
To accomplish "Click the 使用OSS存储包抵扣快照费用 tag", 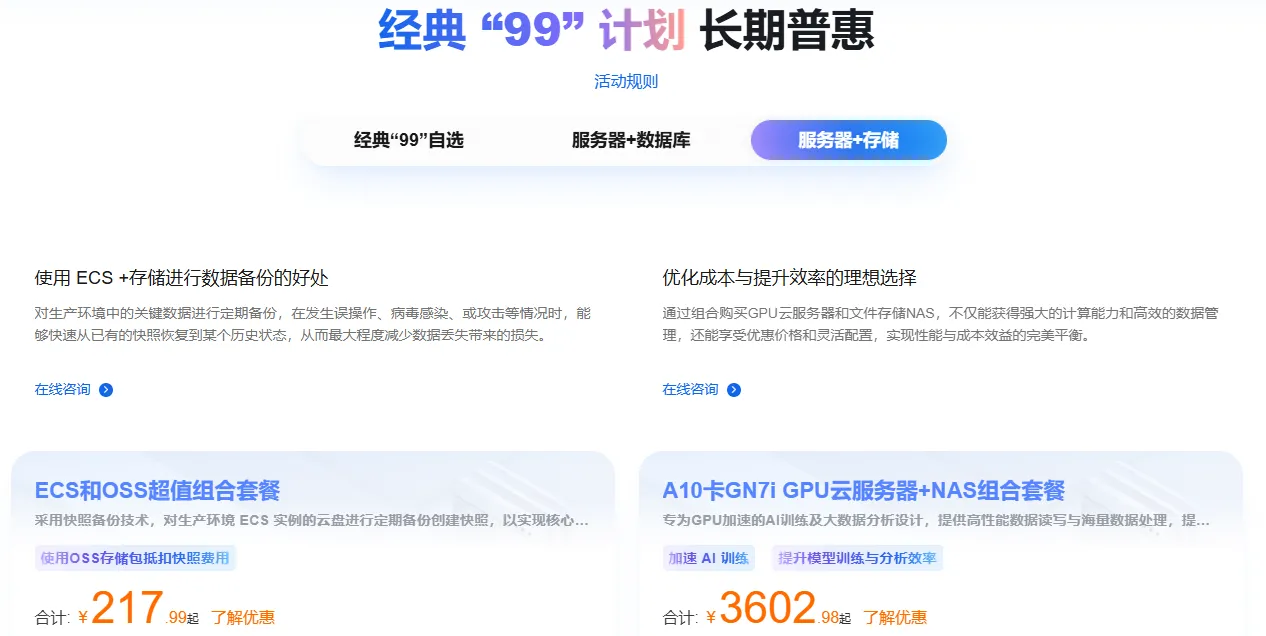I will tap(135, 558).
